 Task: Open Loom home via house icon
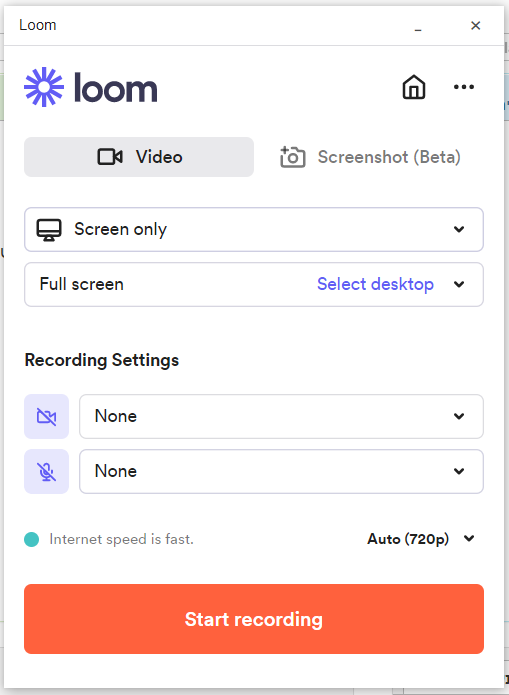(414, 87)
